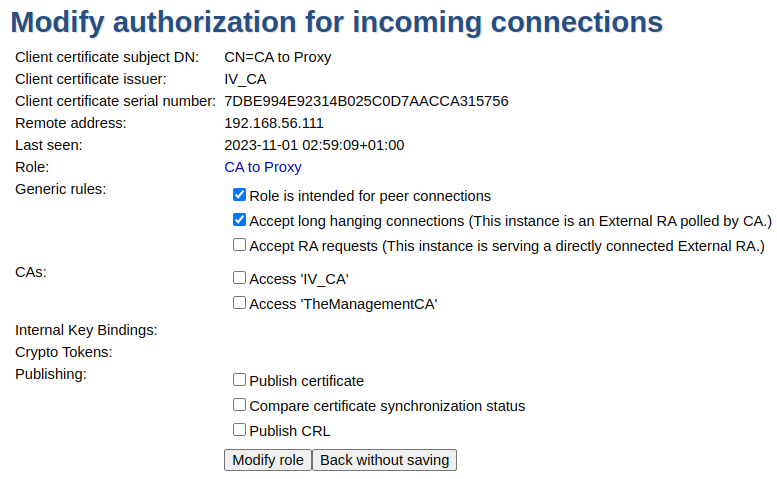777x479 pixels.
Task: Open the 'CA to Proxy' role link
Action: (263, 167)
